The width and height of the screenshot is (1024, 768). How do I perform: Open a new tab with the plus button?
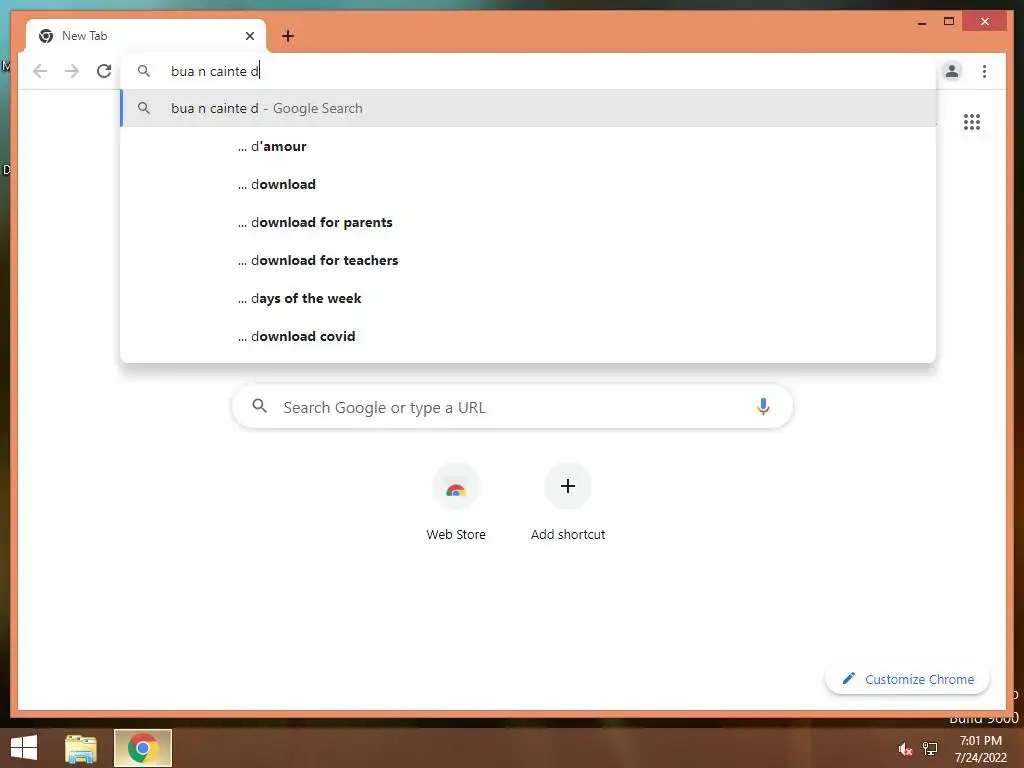pos(288,36)
